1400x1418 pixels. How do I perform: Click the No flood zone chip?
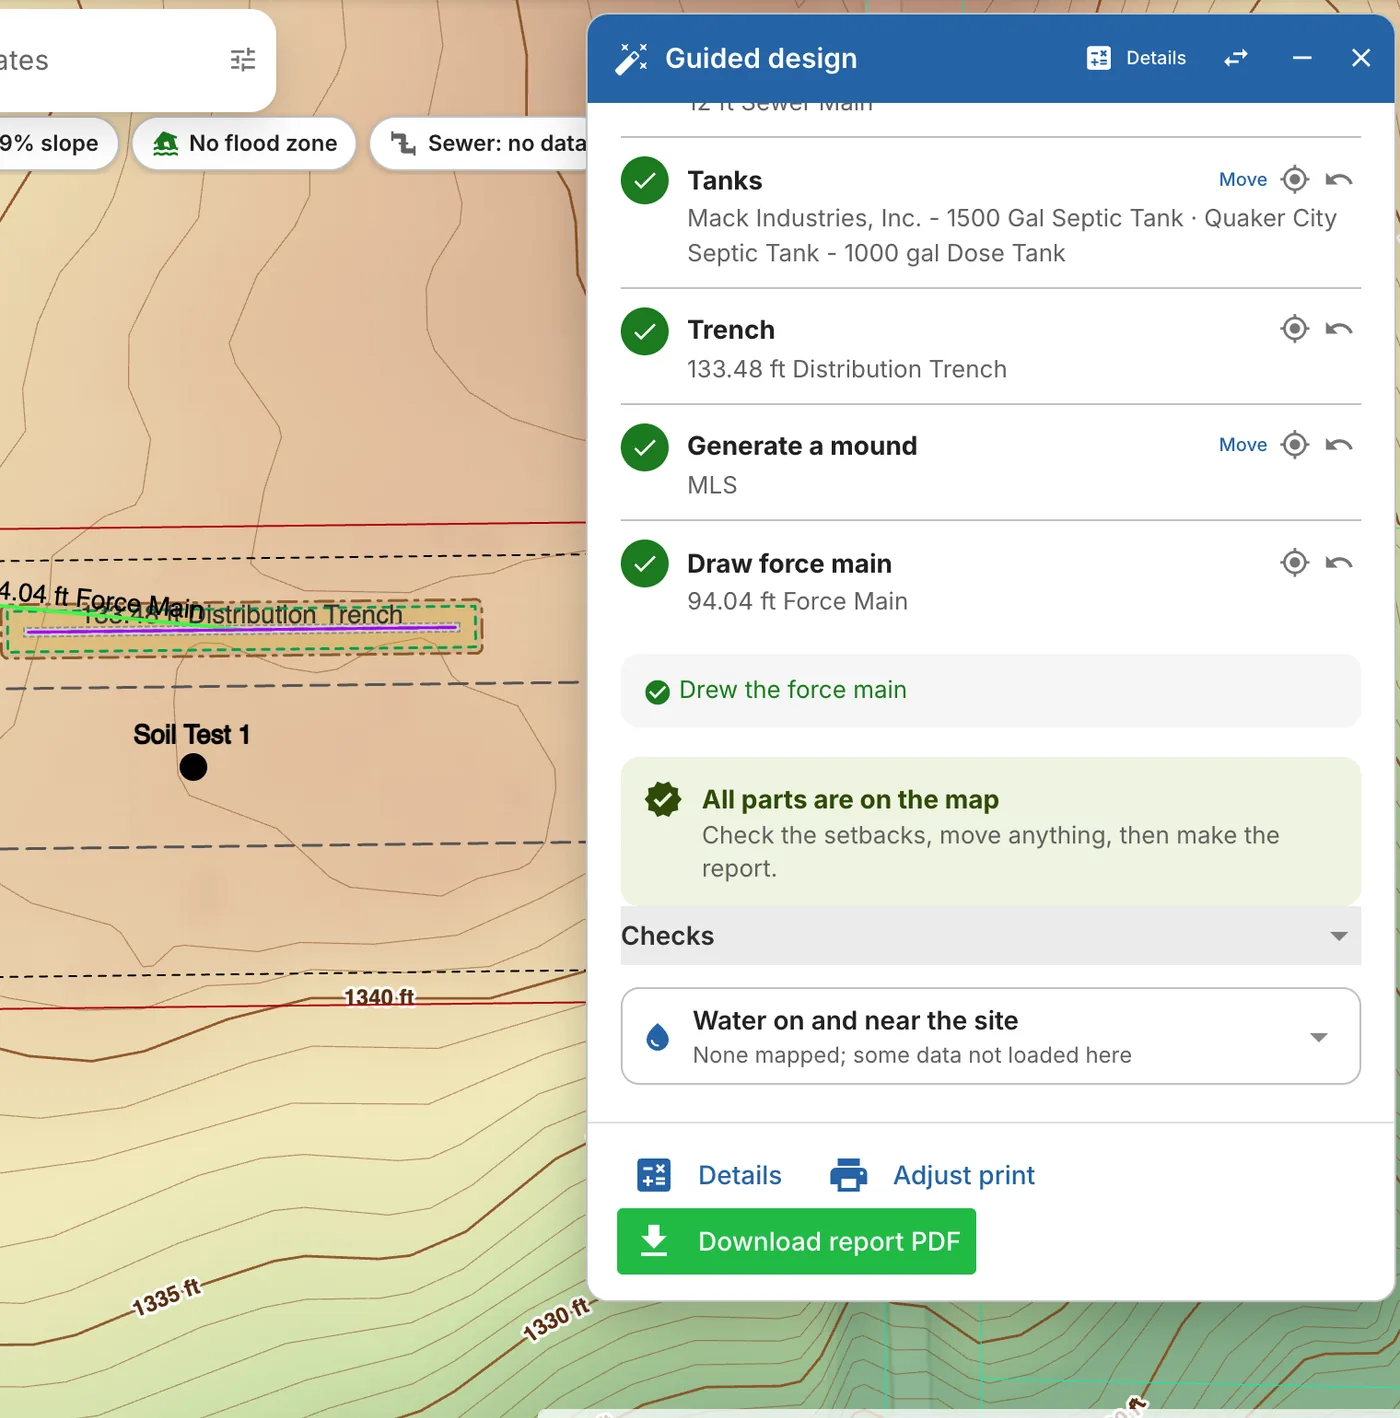pos(244,144)
